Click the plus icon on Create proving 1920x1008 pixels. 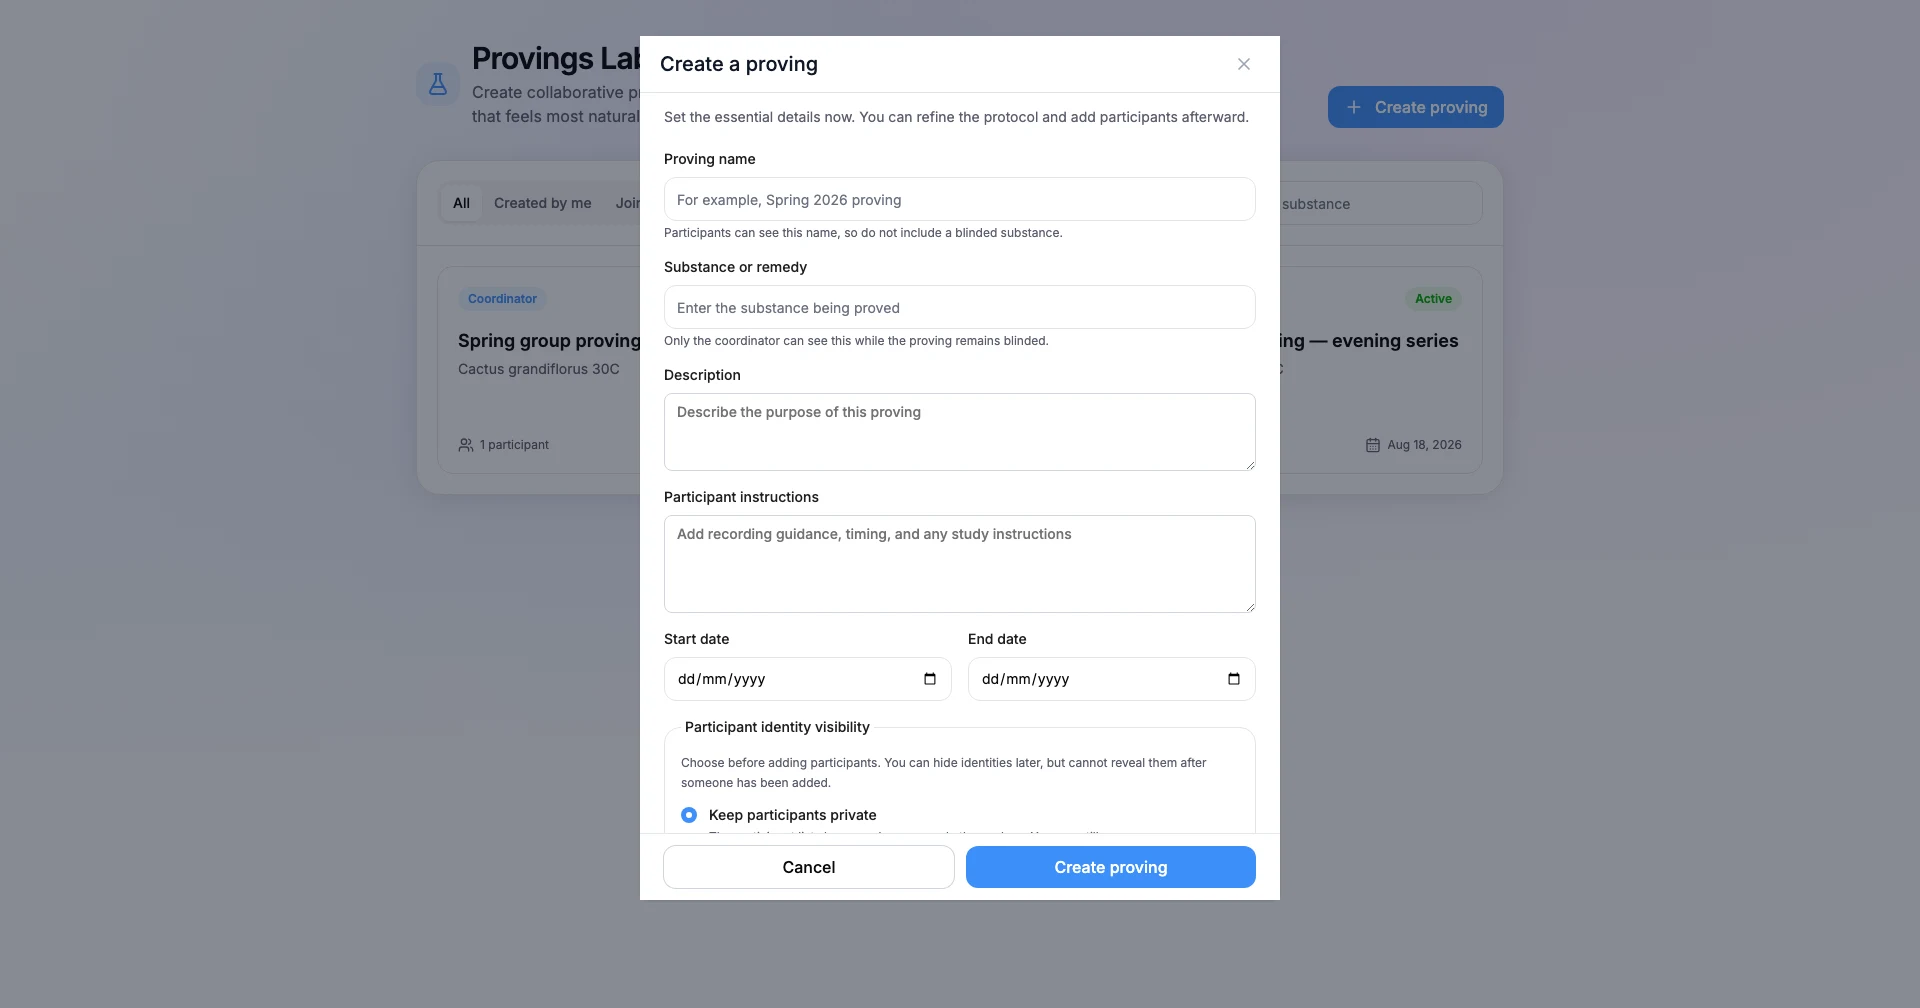(1353, 107)
